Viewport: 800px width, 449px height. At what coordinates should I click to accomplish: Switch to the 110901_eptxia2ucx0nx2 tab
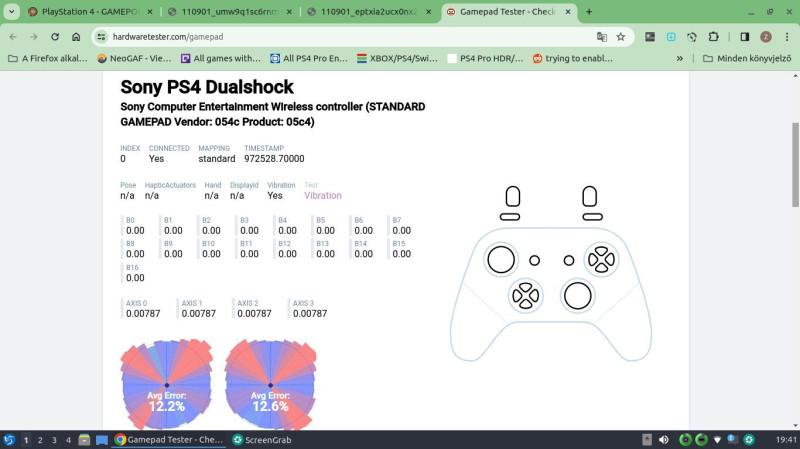[x=369, y=11]
